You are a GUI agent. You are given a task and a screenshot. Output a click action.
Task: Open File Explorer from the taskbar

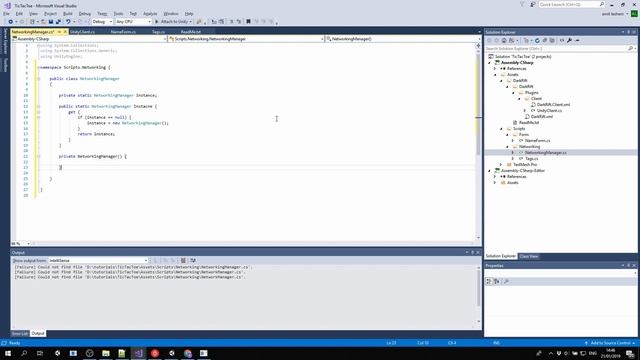point(106,353)
